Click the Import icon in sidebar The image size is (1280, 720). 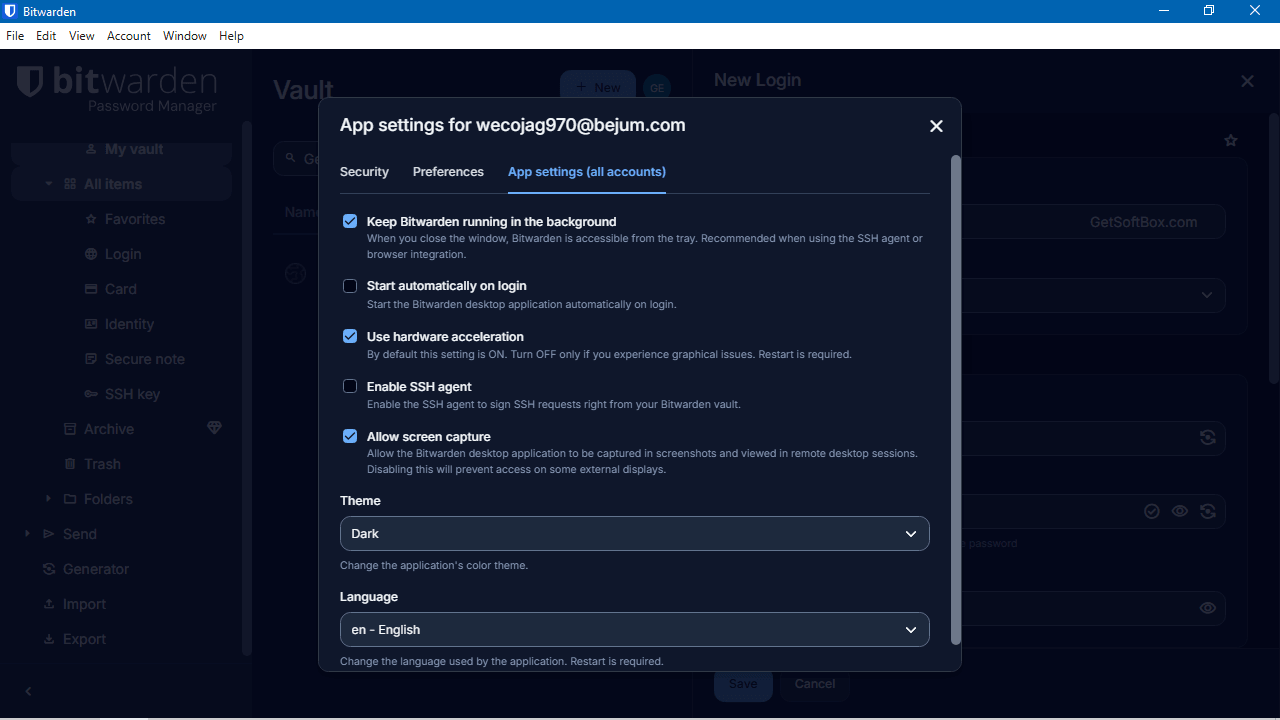[49, 604]
